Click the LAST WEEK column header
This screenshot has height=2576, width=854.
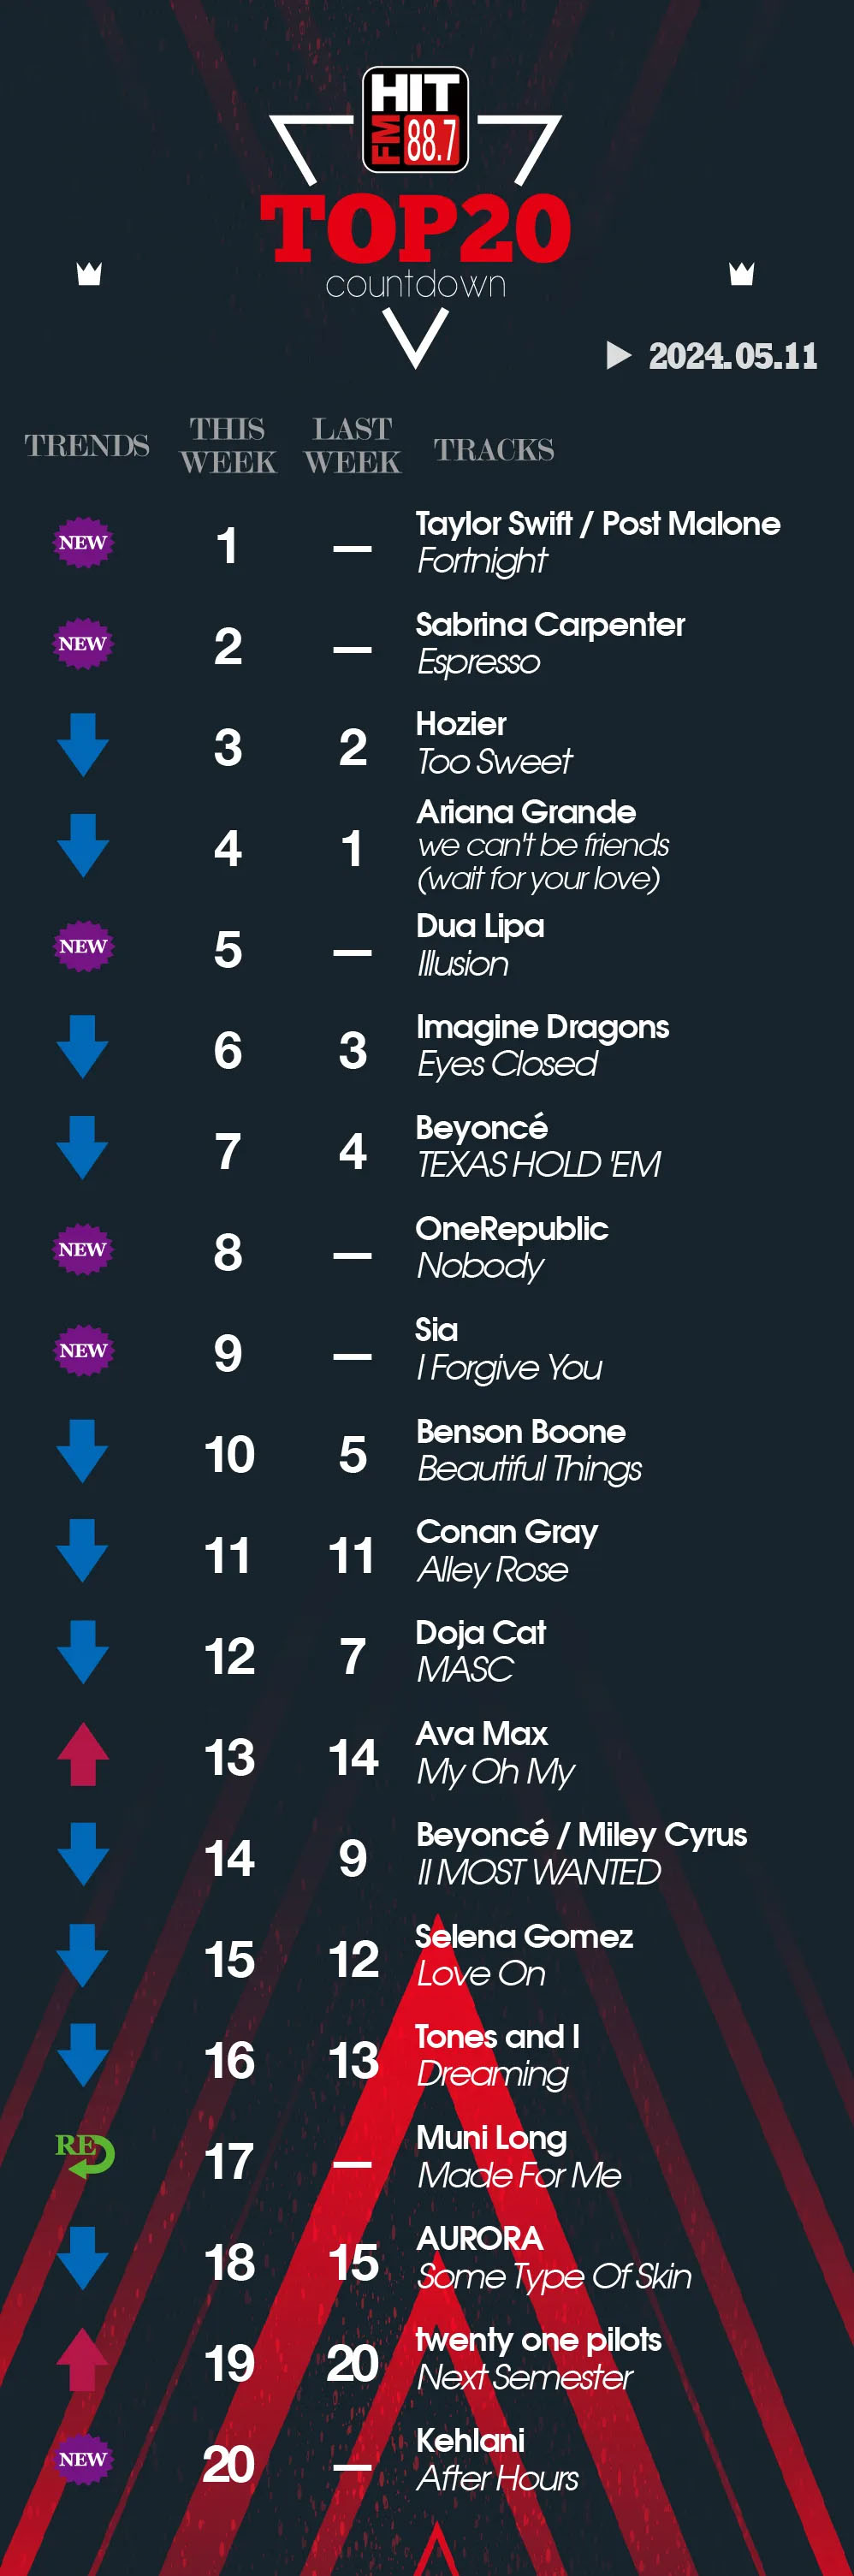click(x=352, y=445)
